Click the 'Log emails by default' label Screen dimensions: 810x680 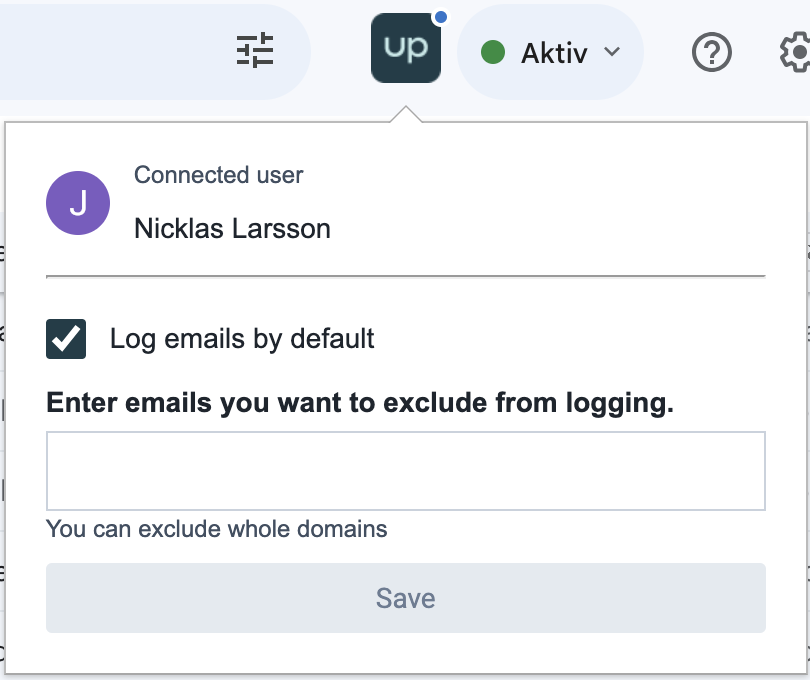[242, 339]
